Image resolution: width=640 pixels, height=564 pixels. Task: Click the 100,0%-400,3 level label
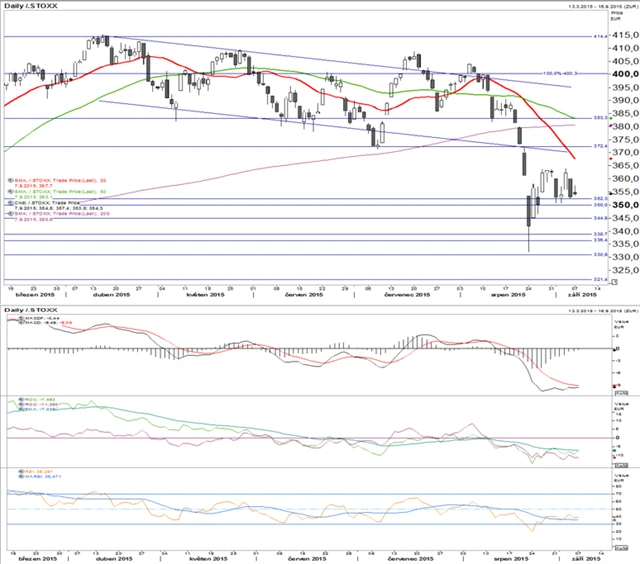coord(560,73)
